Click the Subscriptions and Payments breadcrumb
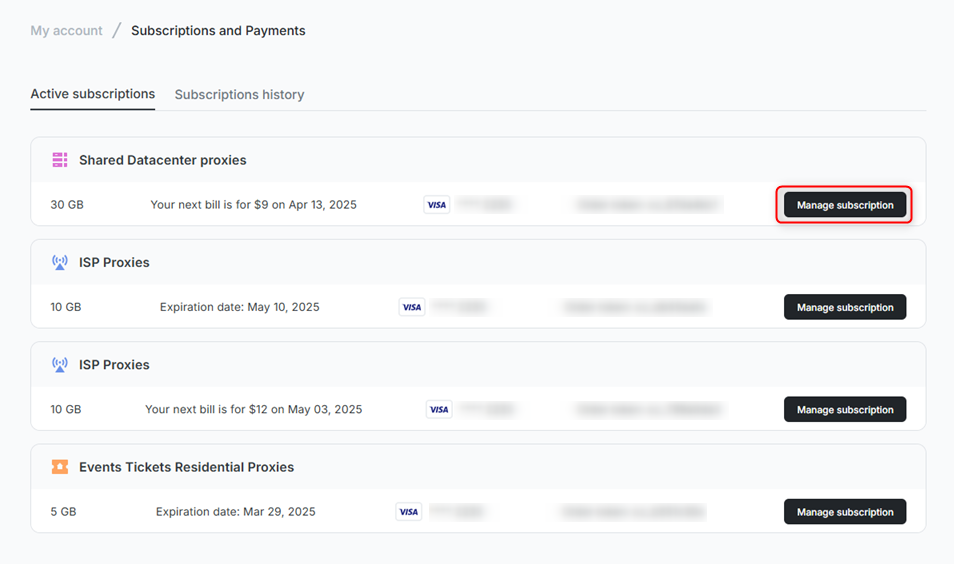 (x=218, y=30)
